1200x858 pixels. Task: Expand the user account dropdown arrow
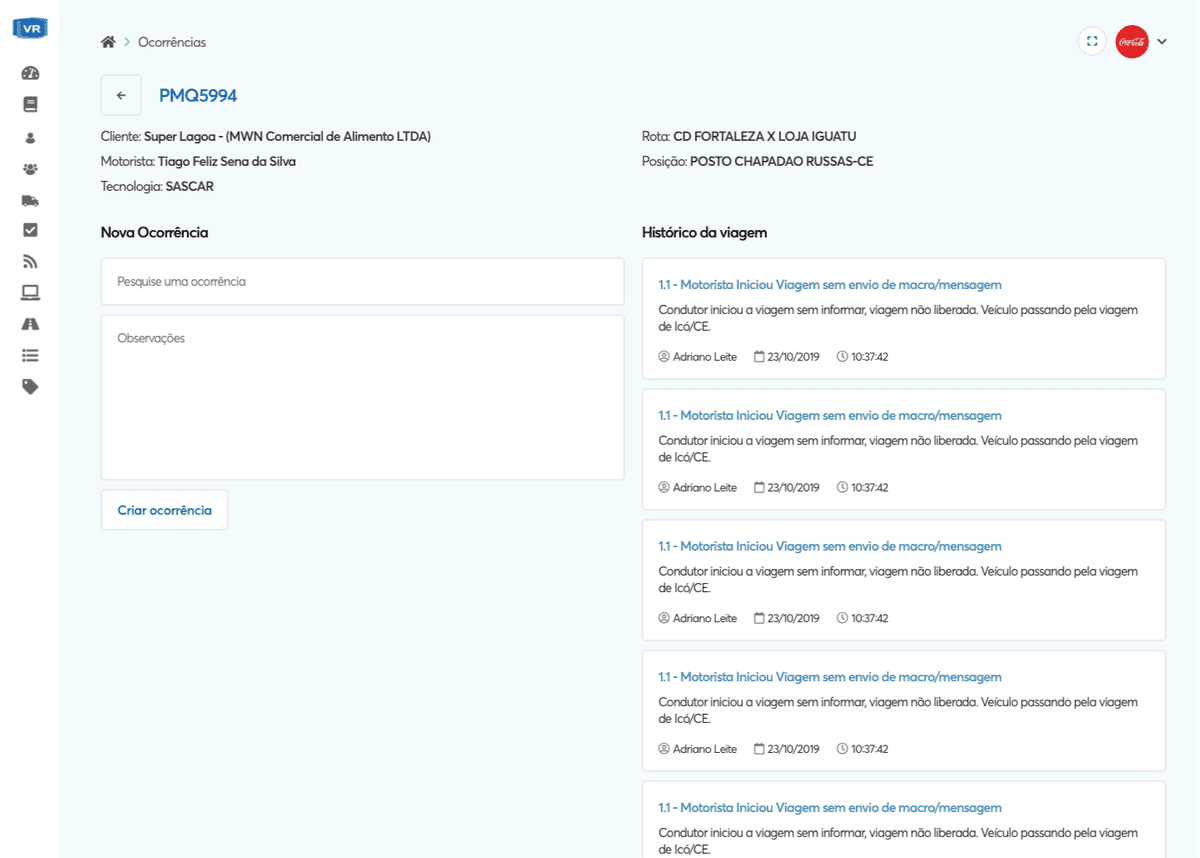[x=1162, y=42]
